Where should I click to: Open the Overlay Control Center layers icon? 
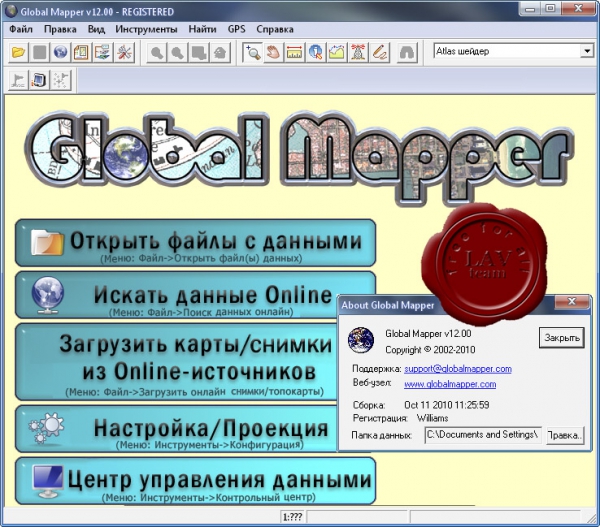pos(103,52)
